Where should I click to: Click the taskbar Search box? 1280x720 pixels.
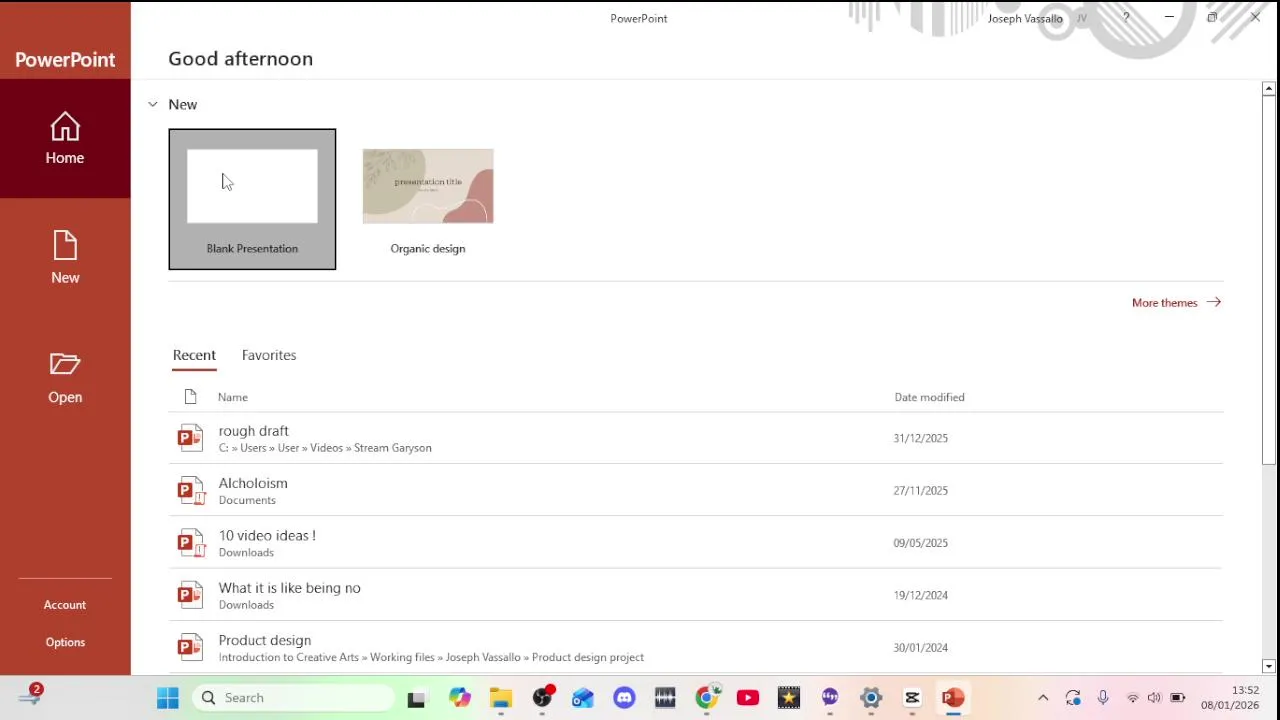click(x=294, y=698)
